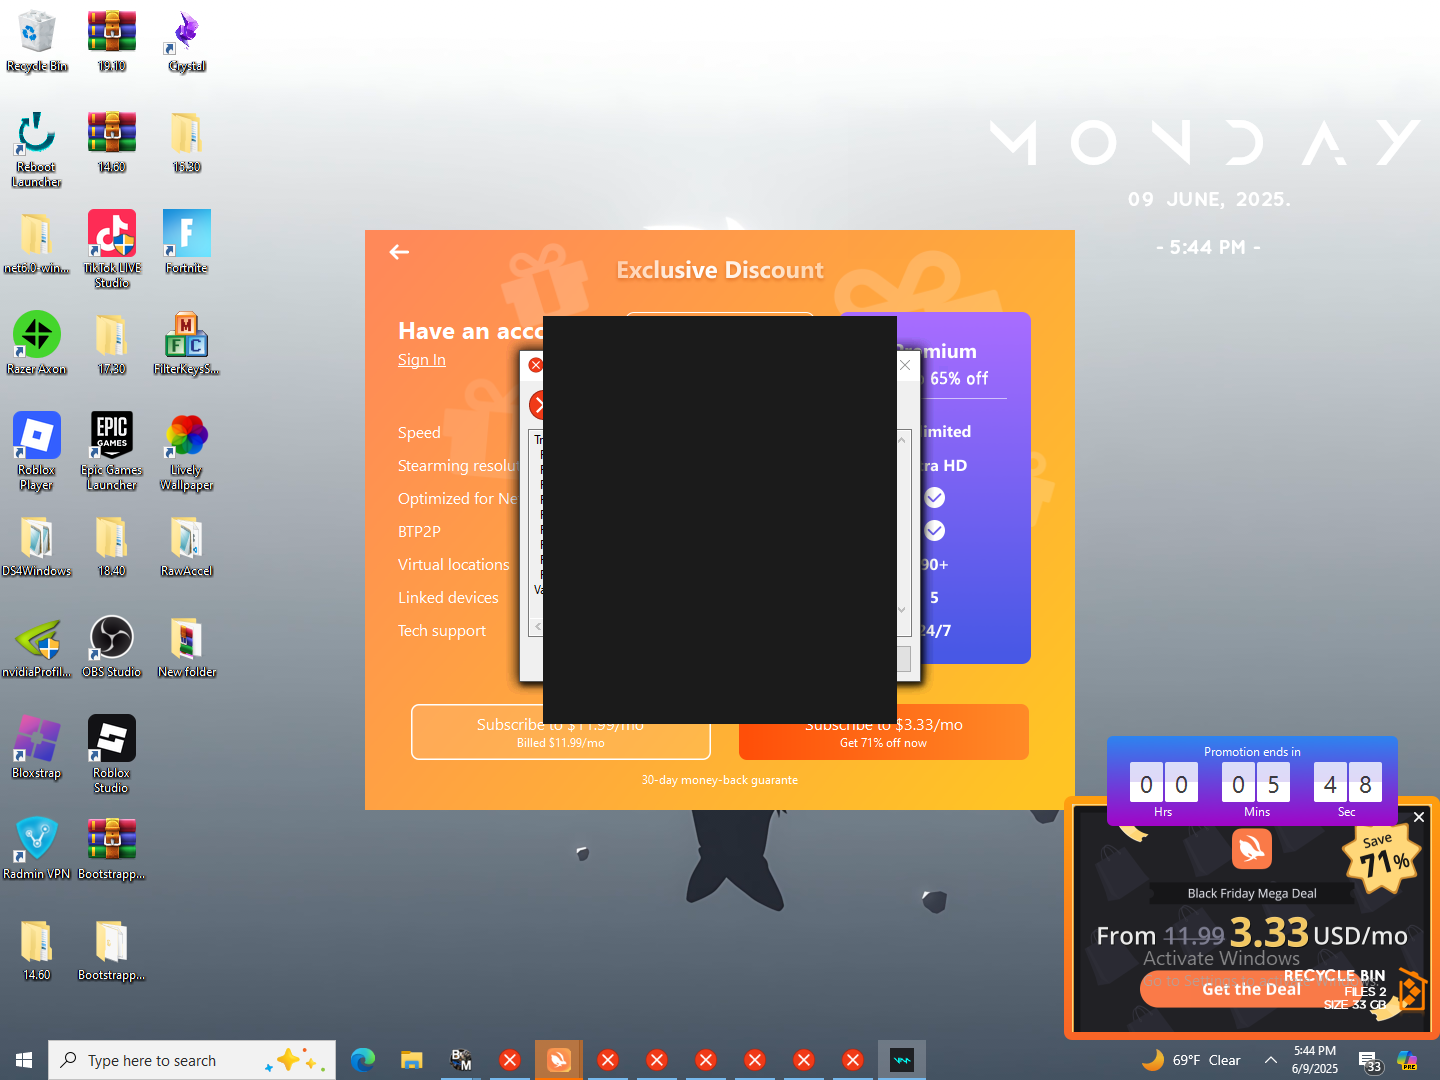Click the dialog scrollbar up arrow
The image size is (1440, 1080).
tap(902, 440)
